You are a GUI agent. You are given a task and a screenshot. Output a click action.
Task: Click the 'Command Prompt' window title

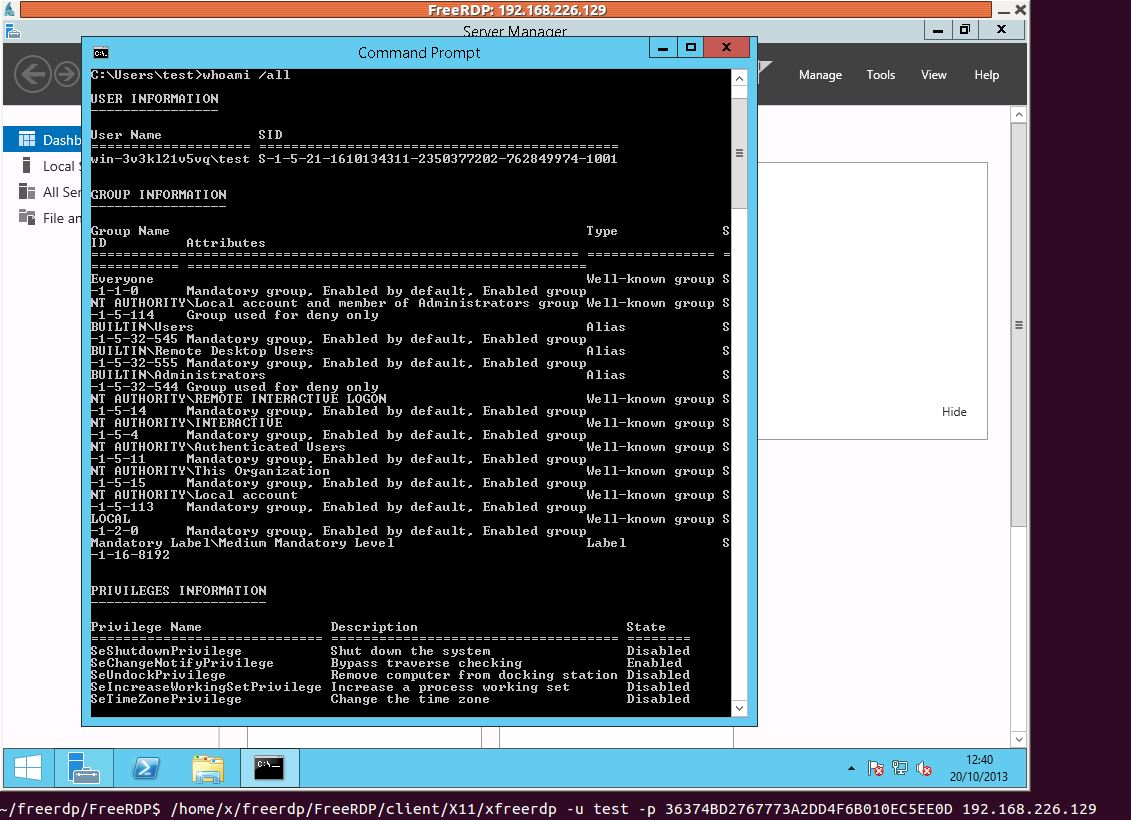[419, 53]
